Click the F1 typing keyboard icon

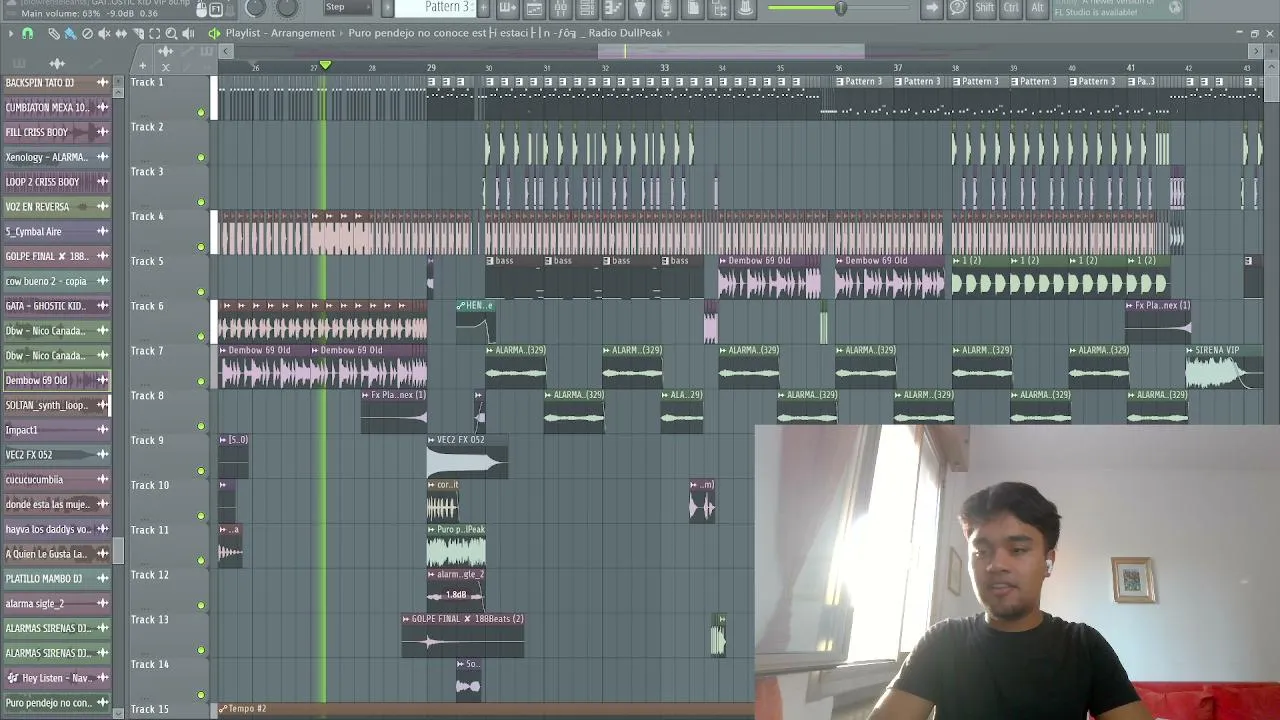(216, 9)
